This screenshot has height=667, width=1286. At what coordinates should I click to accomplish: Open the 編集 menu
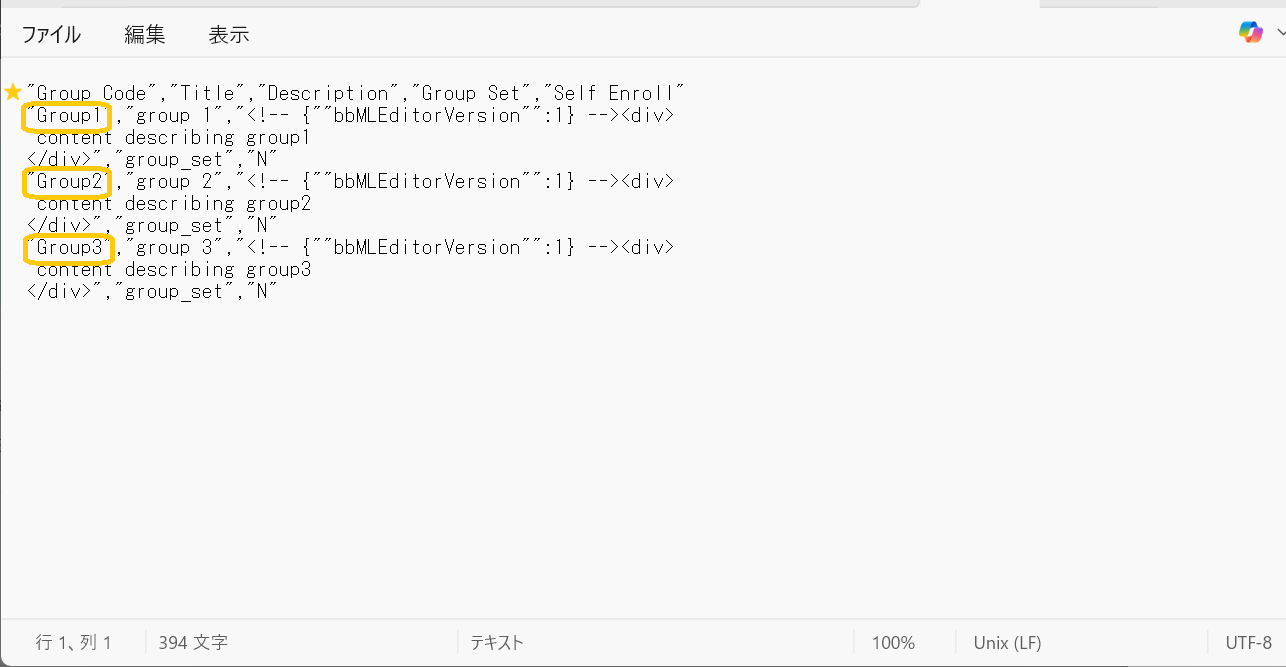pos(145,35)
